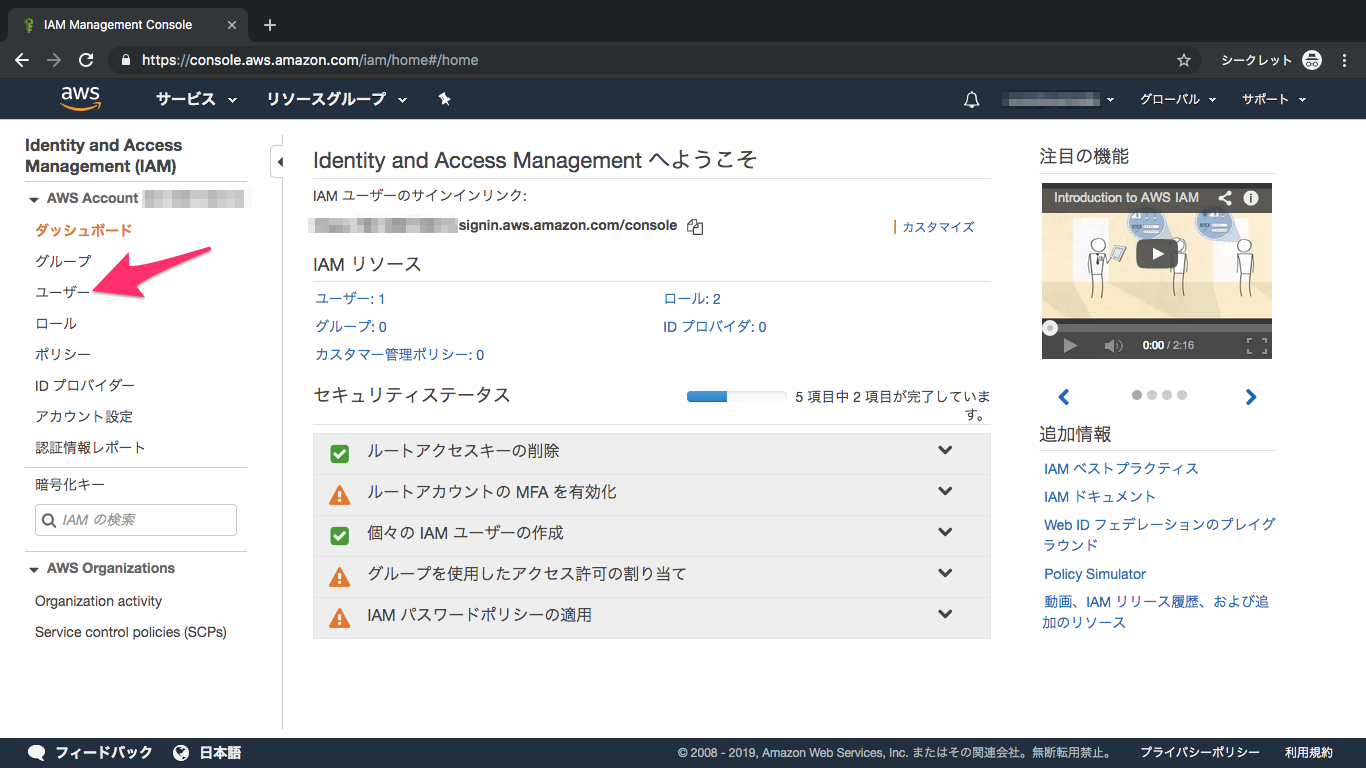The width and height of the screenshot is (1366, 768).
Task: Bookmark this page with star icon
Action: click(x=1184, y=60)
